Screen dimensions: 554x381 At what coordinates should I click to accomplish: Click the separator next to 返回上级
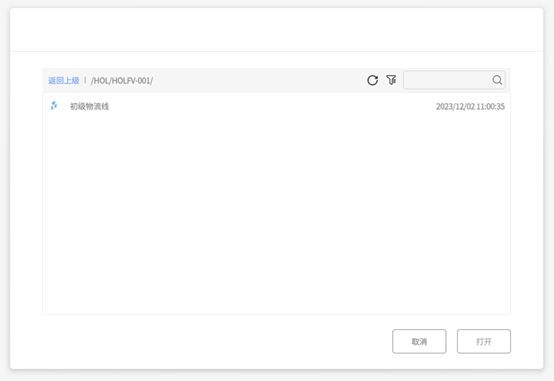click(x=85, y=80)
